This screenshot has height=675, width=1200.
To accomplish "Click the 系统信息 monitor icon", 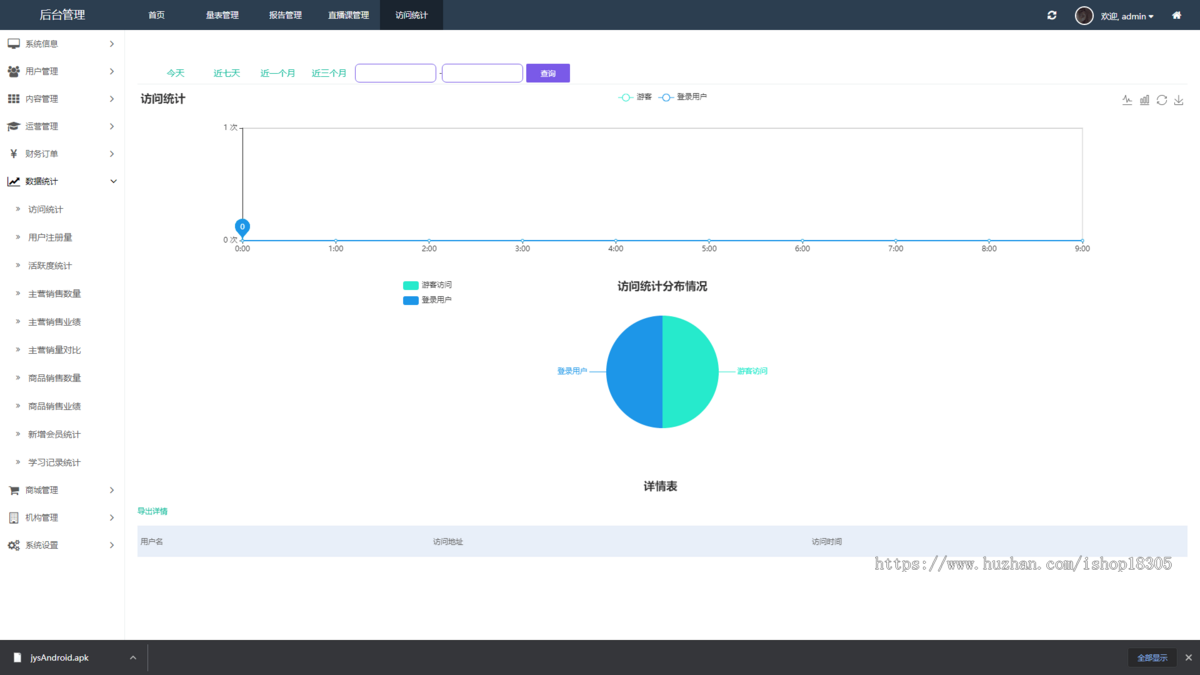I will (x=14, y=44).
